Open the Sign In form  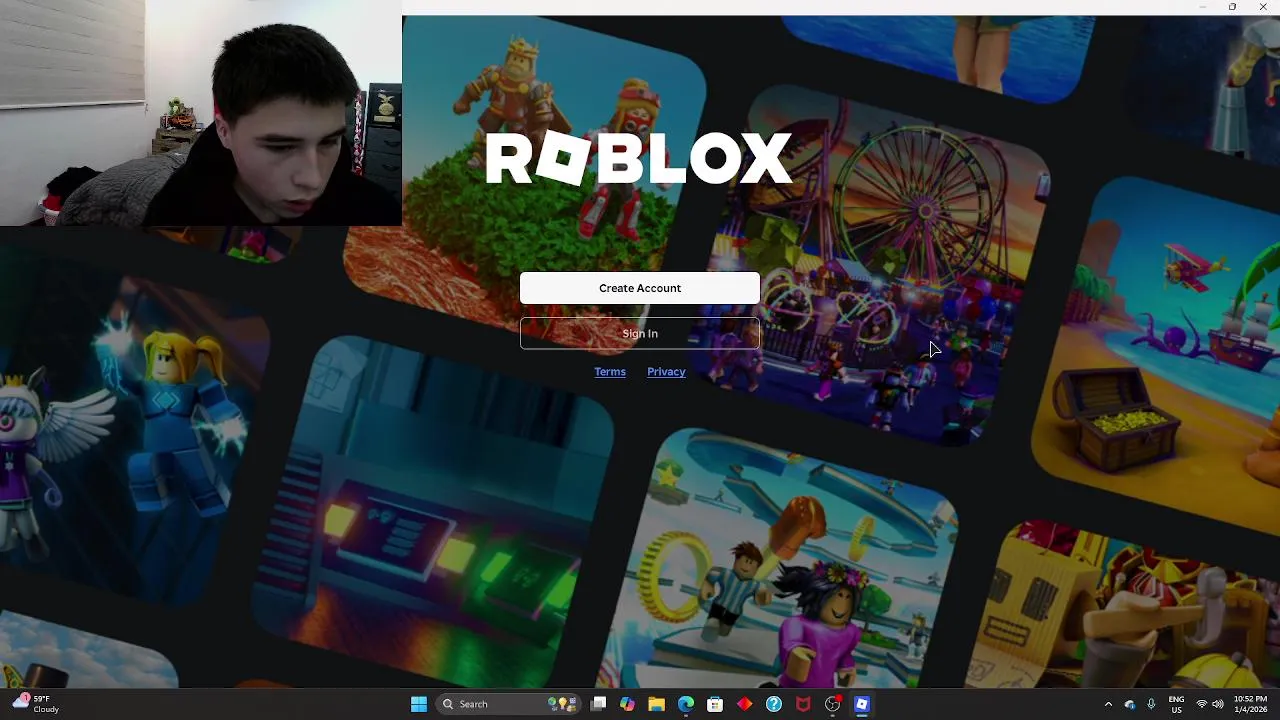pos(640,334)
